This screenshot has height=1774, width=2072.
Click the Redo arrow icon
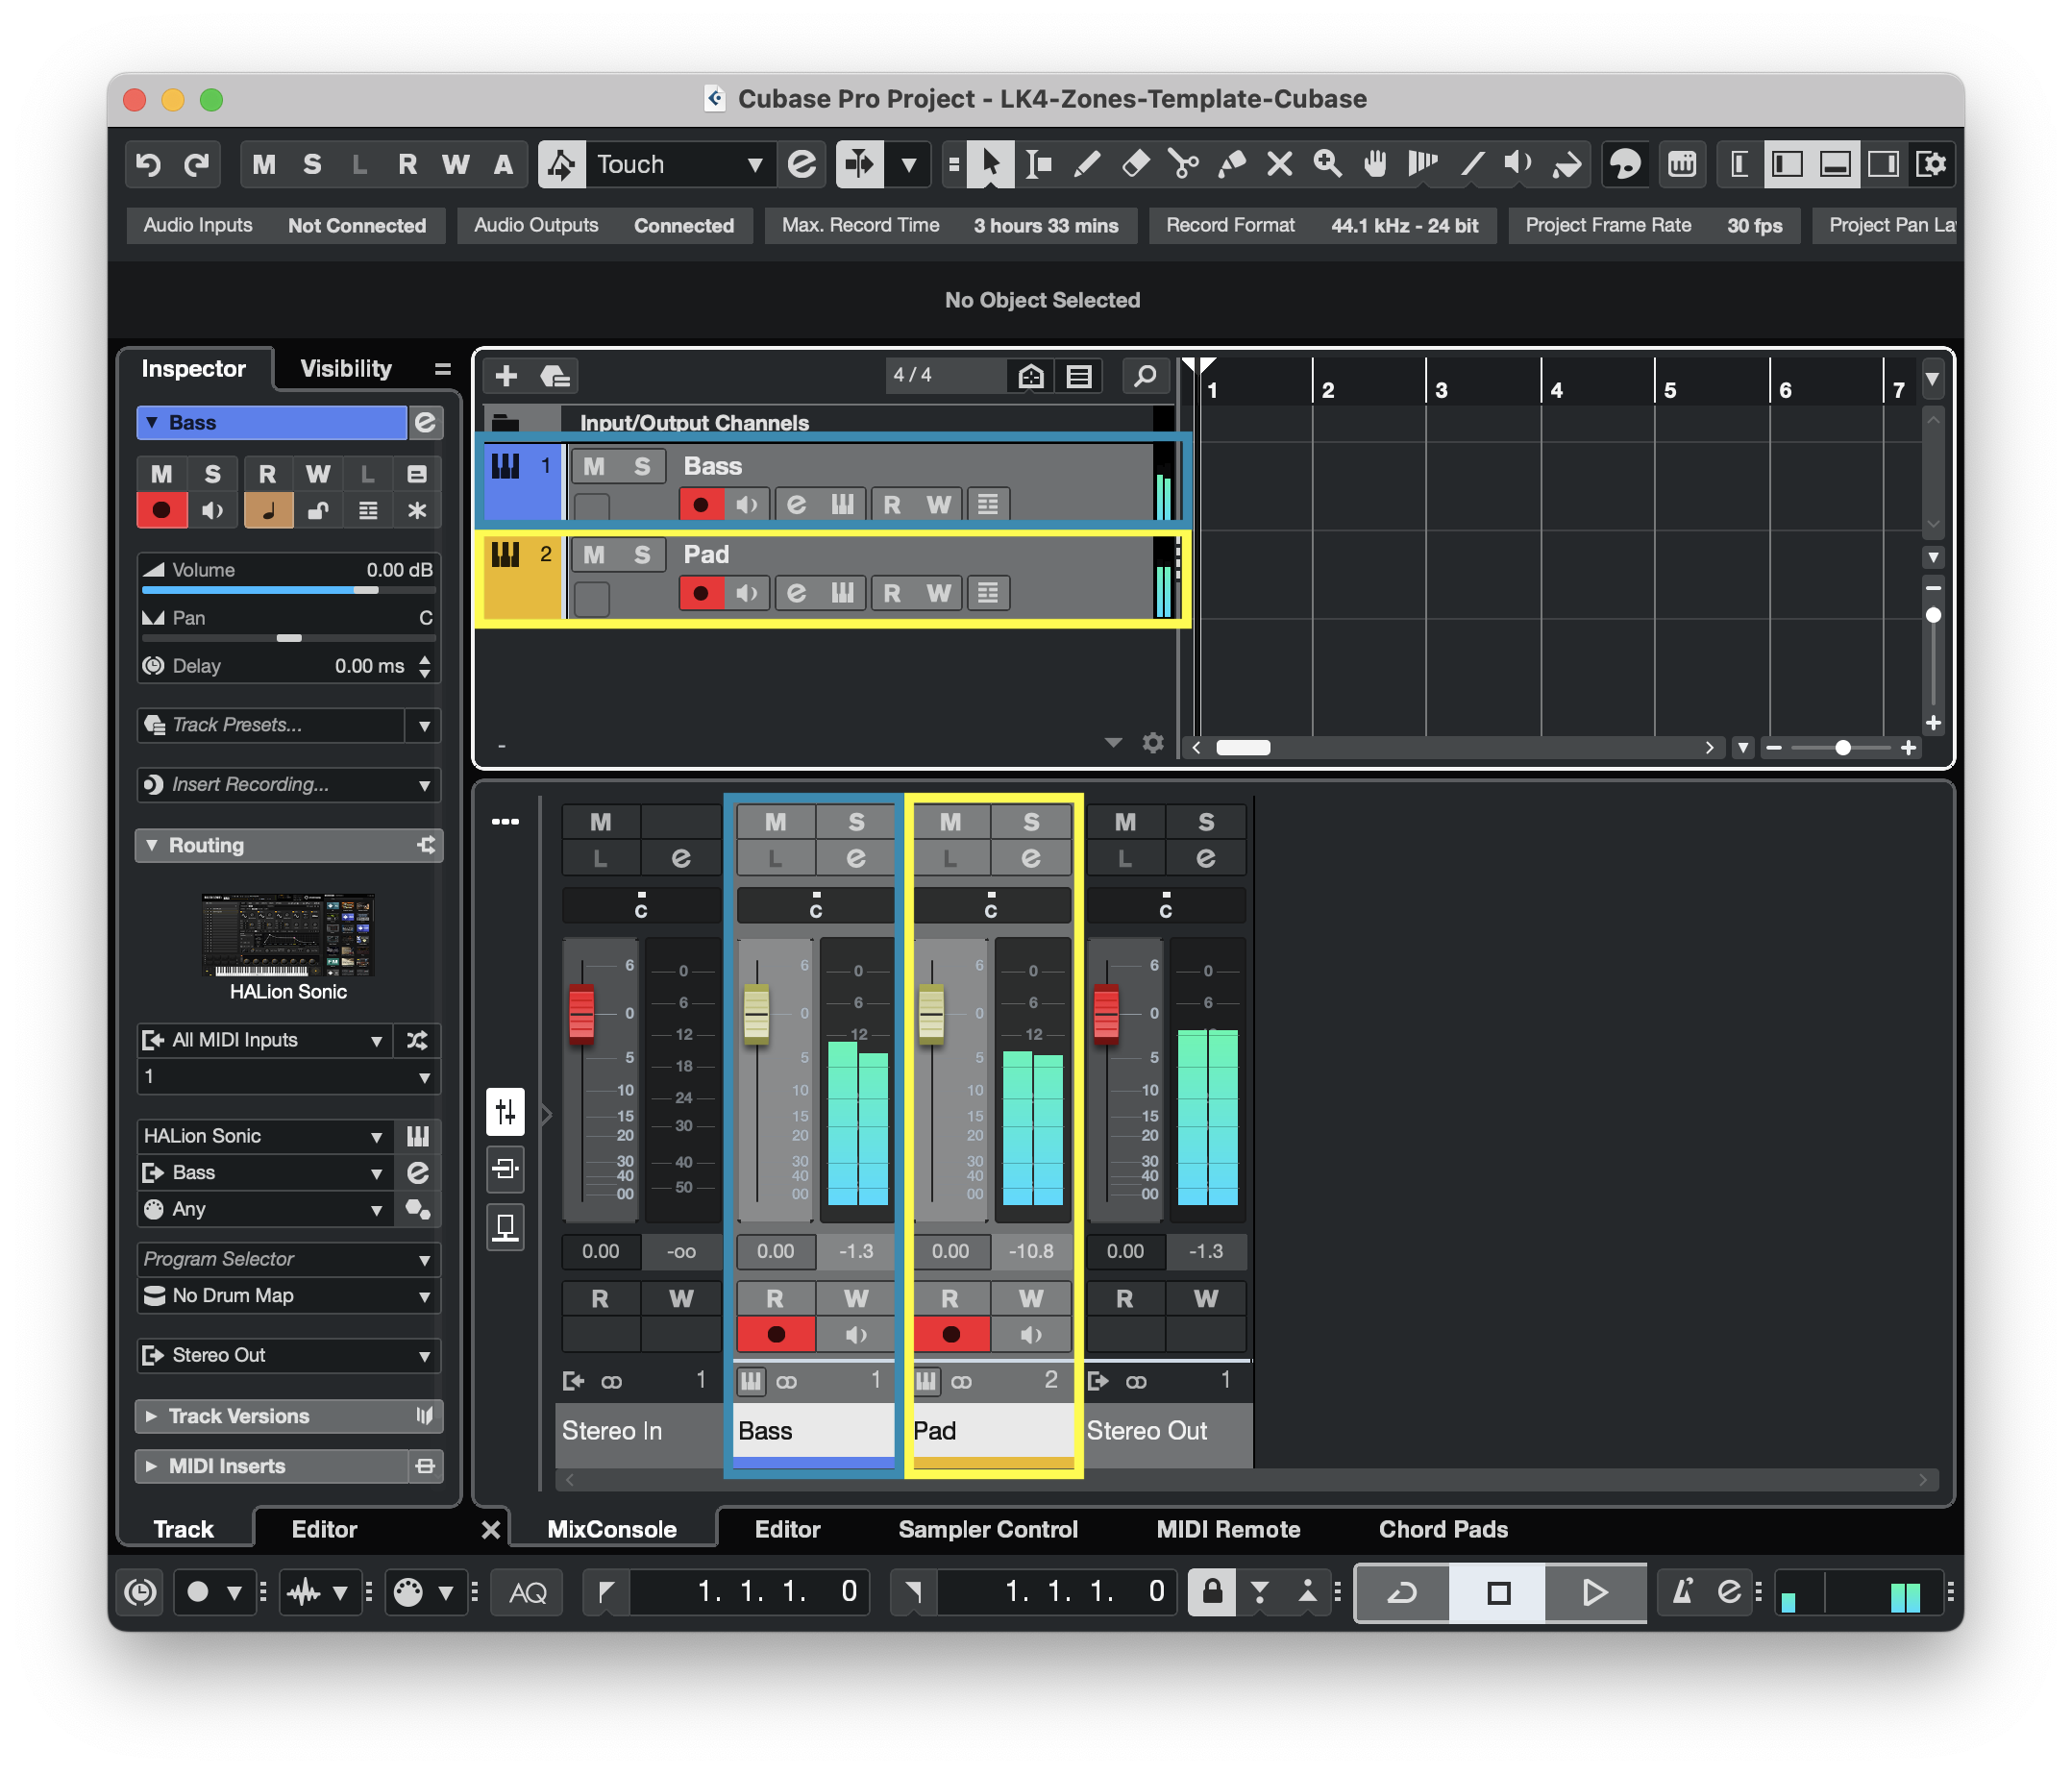click(196, 164)
